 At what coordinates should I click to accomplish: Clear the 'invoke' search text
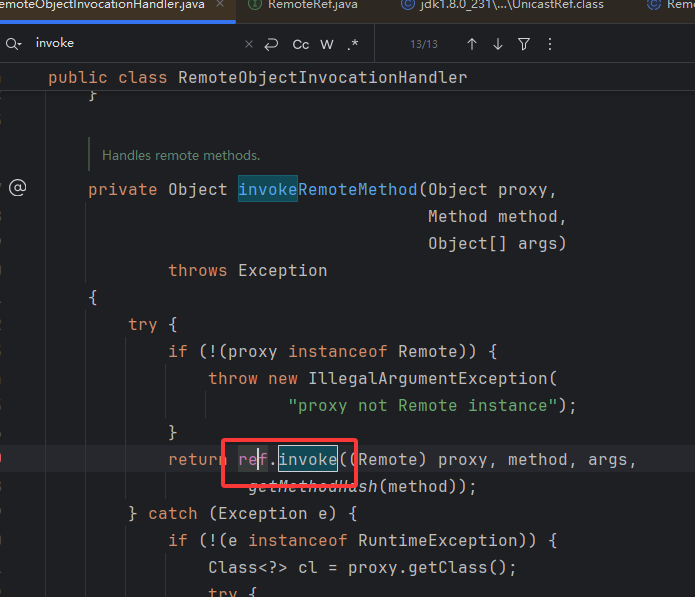(x=249, y=44)
